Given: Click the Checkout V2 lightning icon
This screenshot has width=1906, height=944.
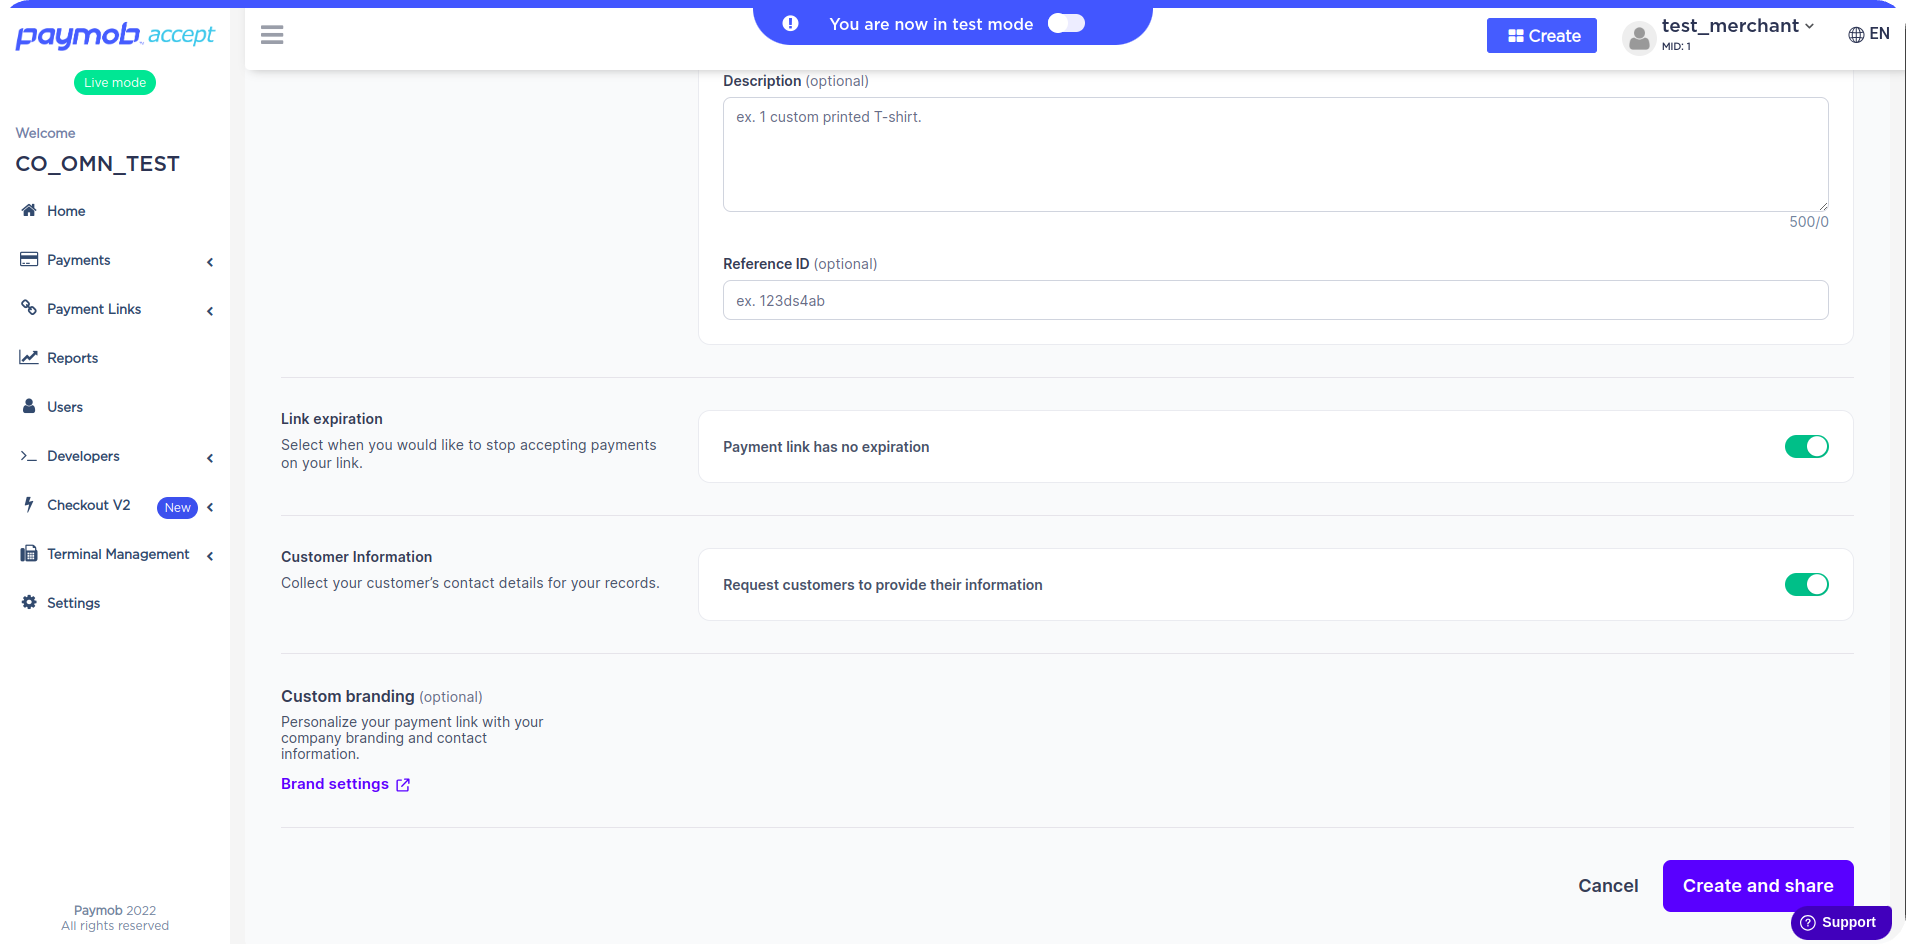Looking at the screenshot, I should (x=29, y=504).
